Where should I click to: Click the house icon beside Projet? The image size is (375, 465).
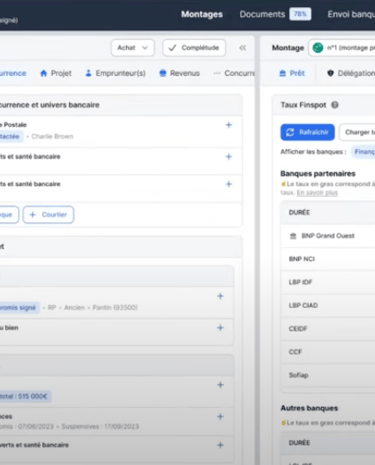[44, 73]
